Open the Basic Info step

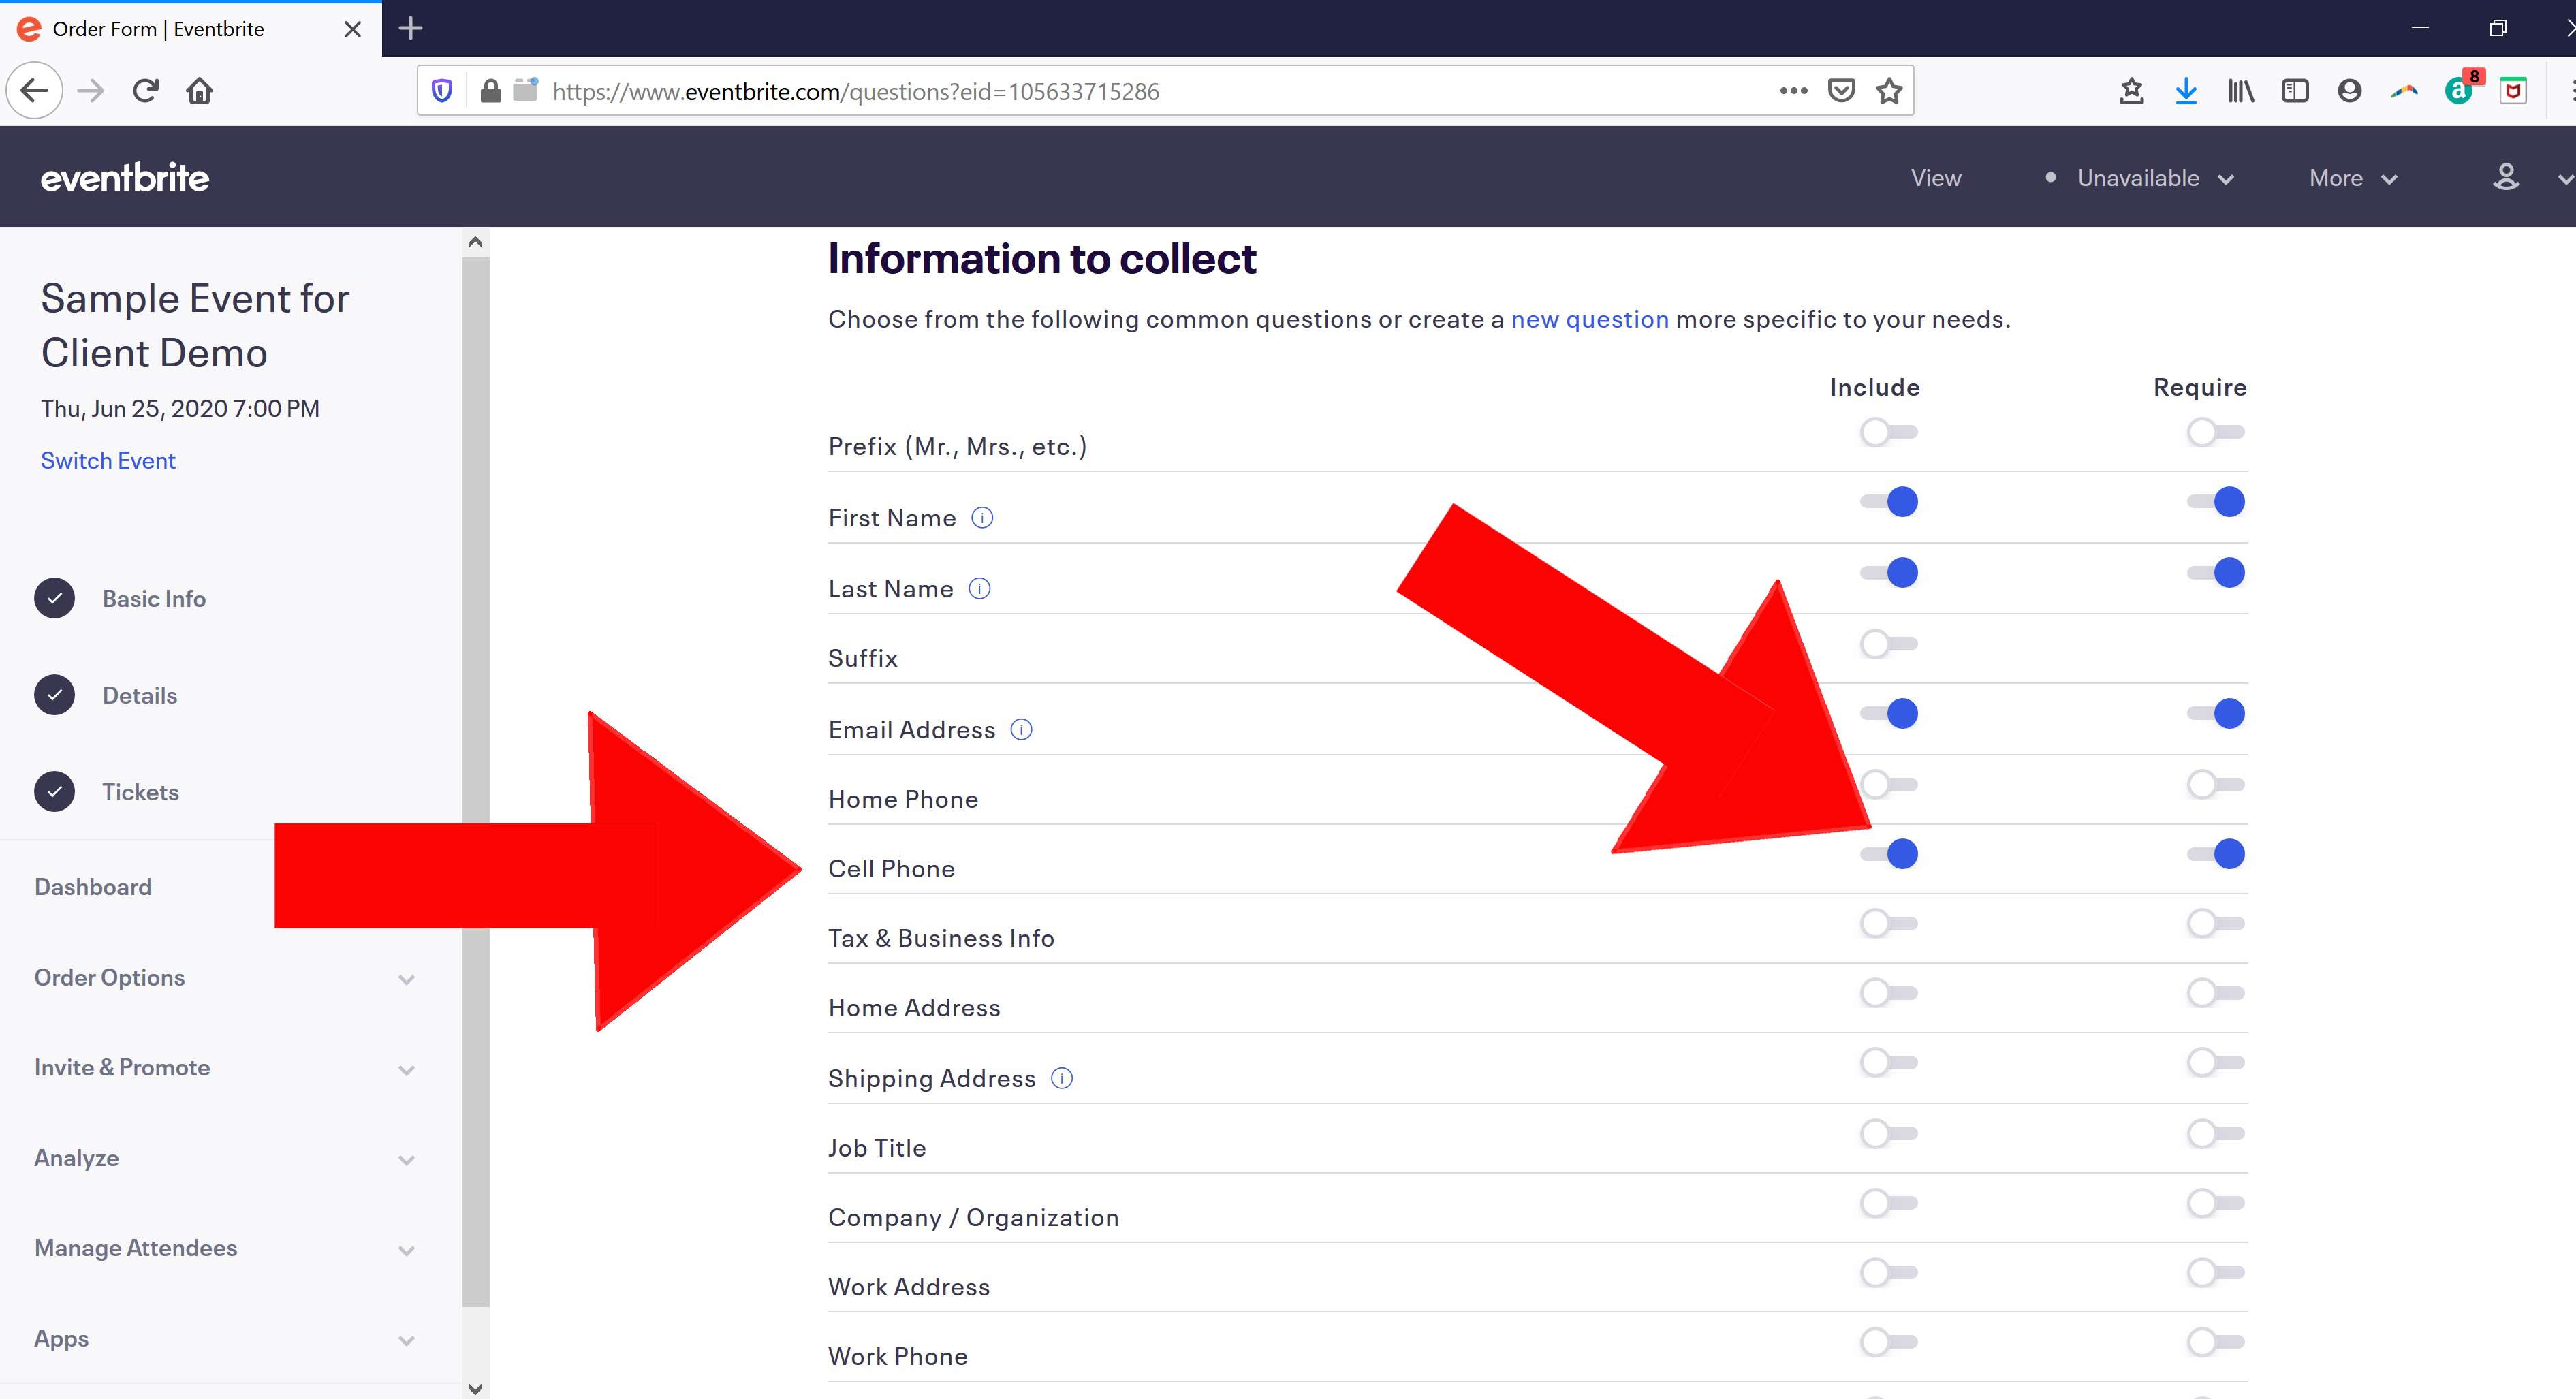coord(120,598)
